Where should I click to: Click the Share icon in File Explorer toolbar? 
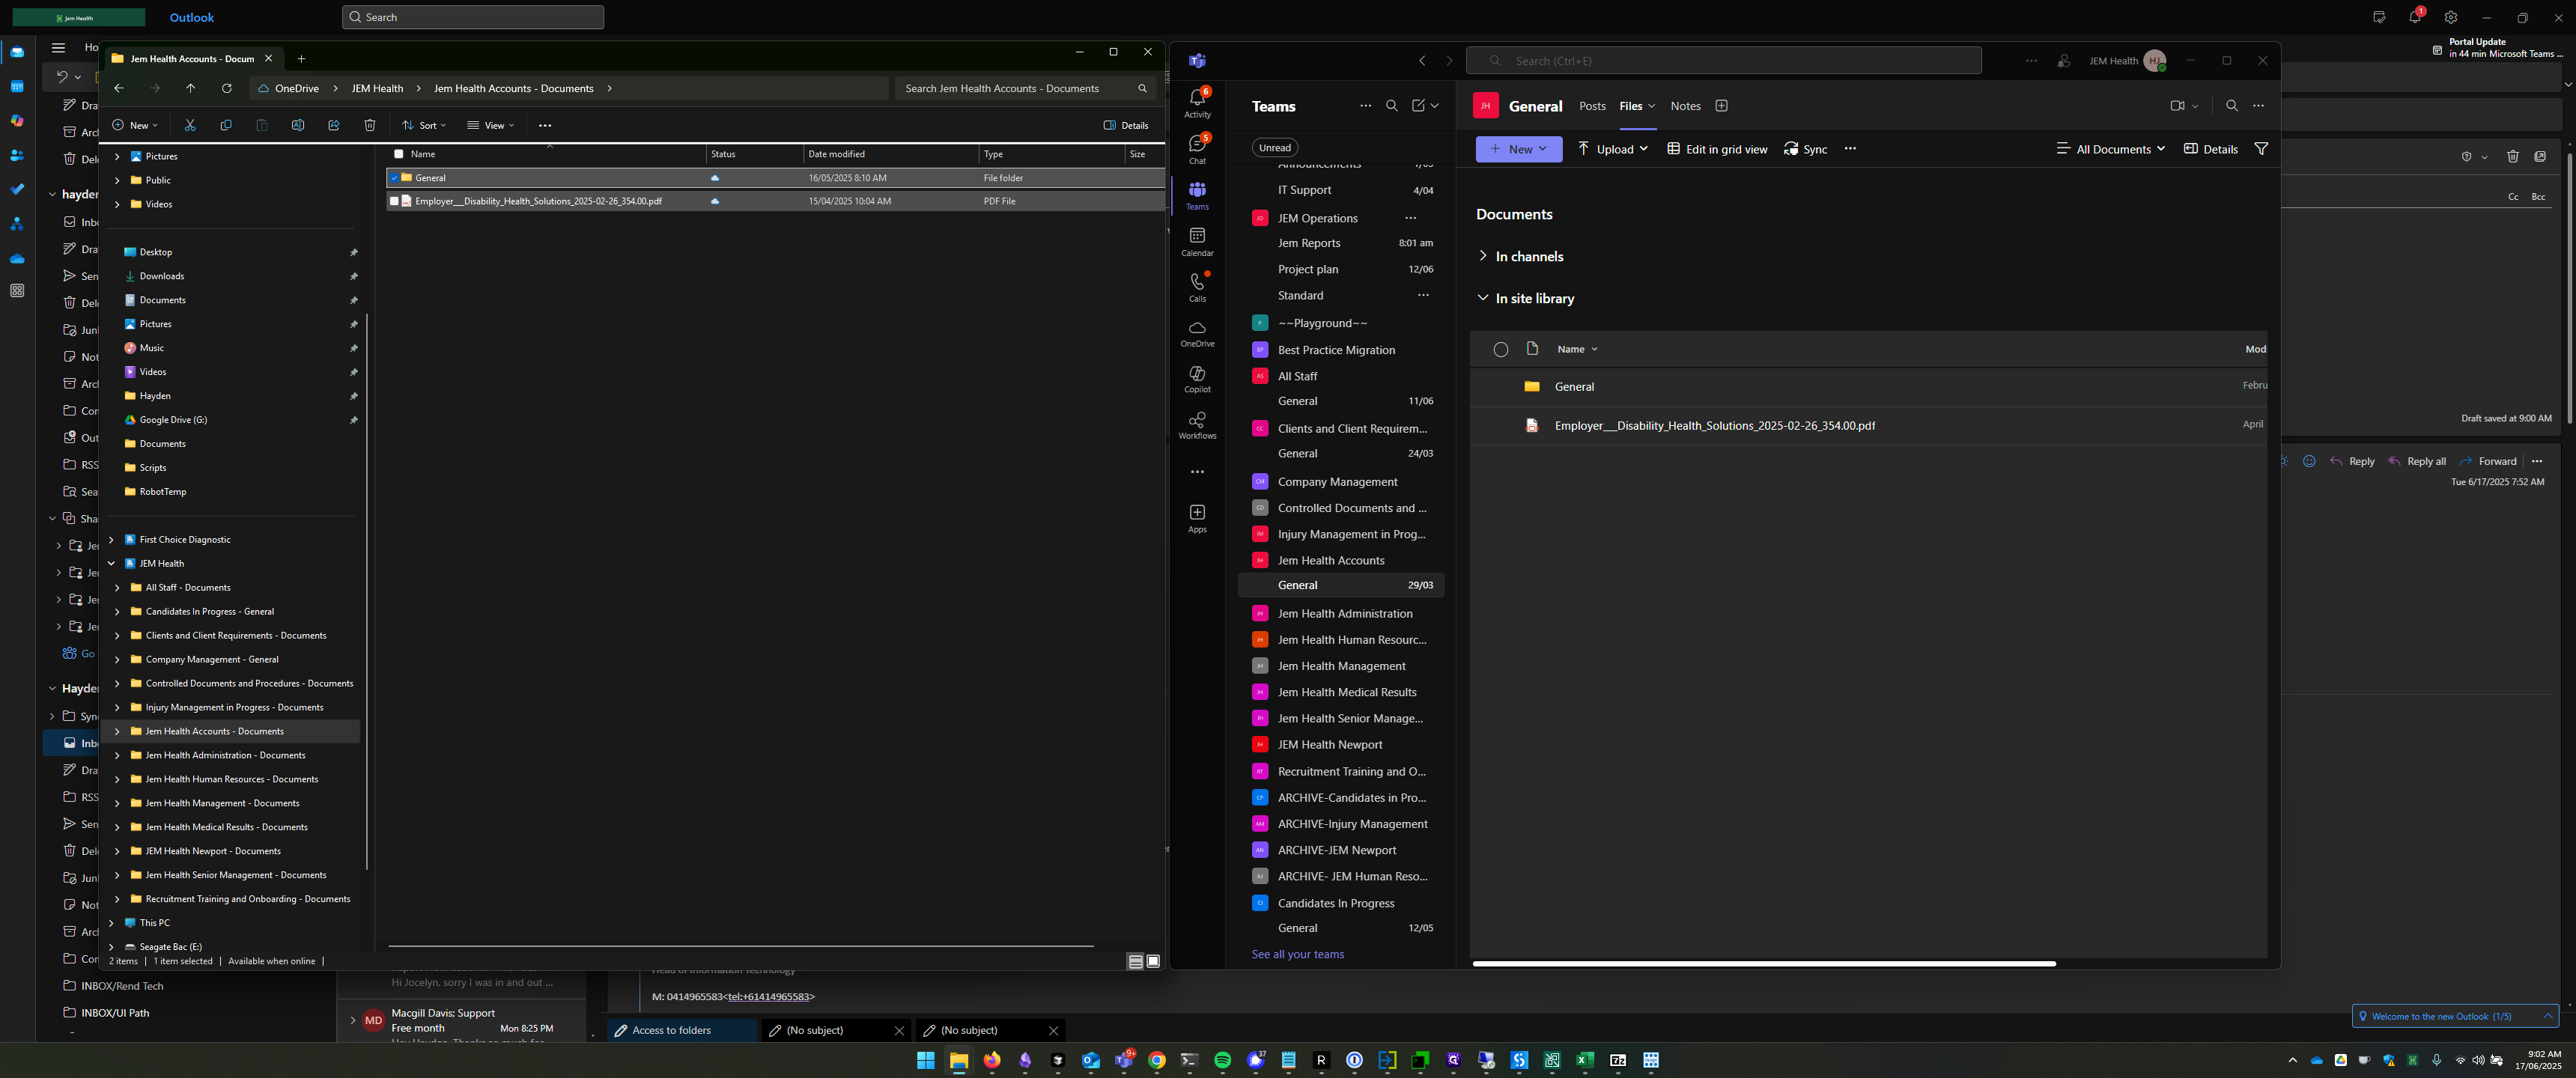(x=334, y=125)
